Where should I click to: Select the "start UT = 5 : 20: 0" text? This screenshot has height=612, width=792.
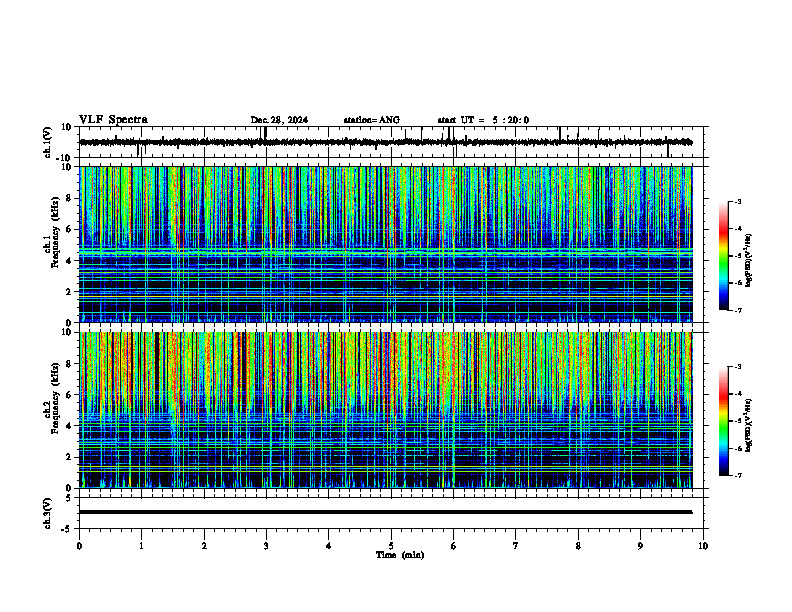coord(483,120)
